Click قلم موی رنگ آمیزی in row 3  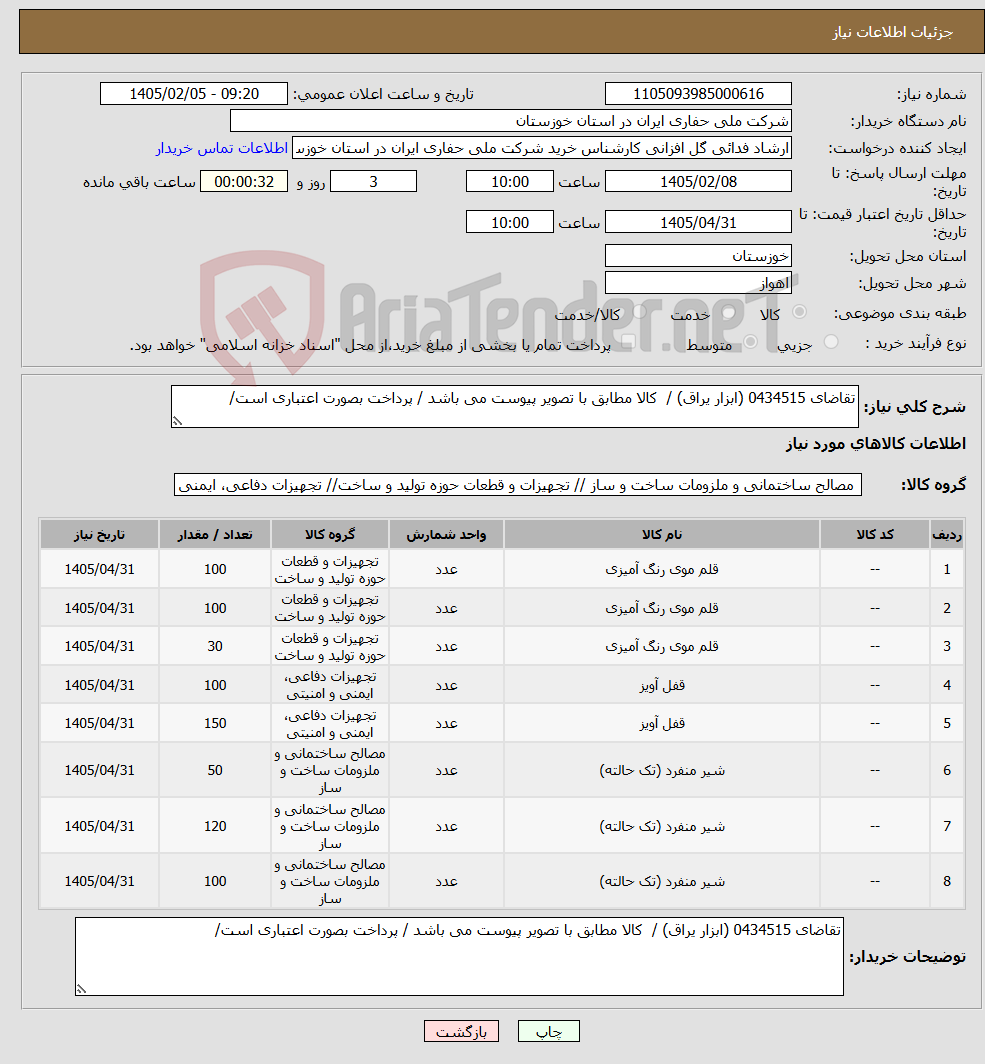[661, 646]
